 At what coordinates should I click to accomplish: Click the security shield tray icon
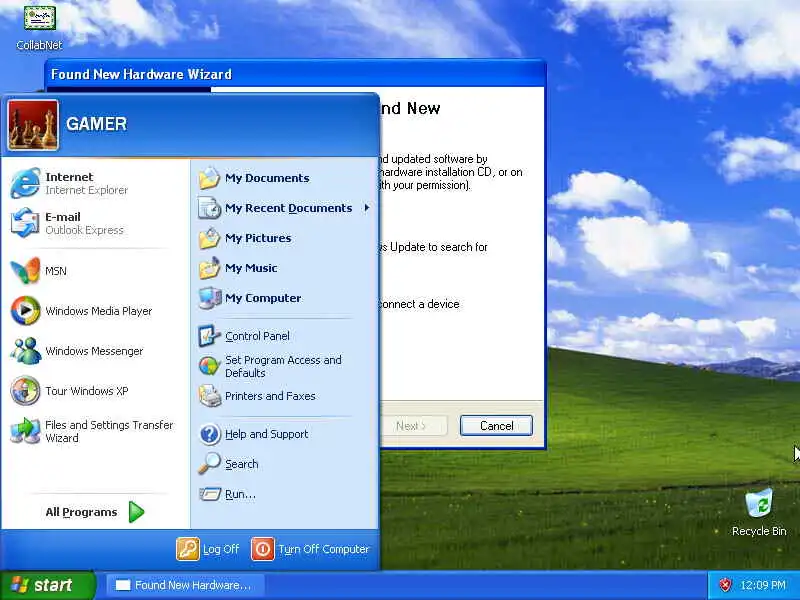(x=724, y=585)
